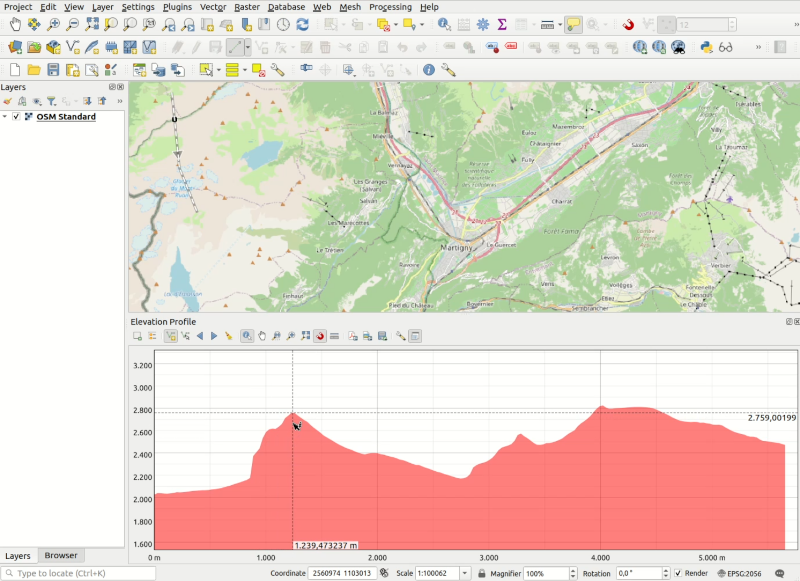The width and height of the screenshot is (800, 581).
Task: Select the Pan Map hand tool
Action: [x=15, y=24]
